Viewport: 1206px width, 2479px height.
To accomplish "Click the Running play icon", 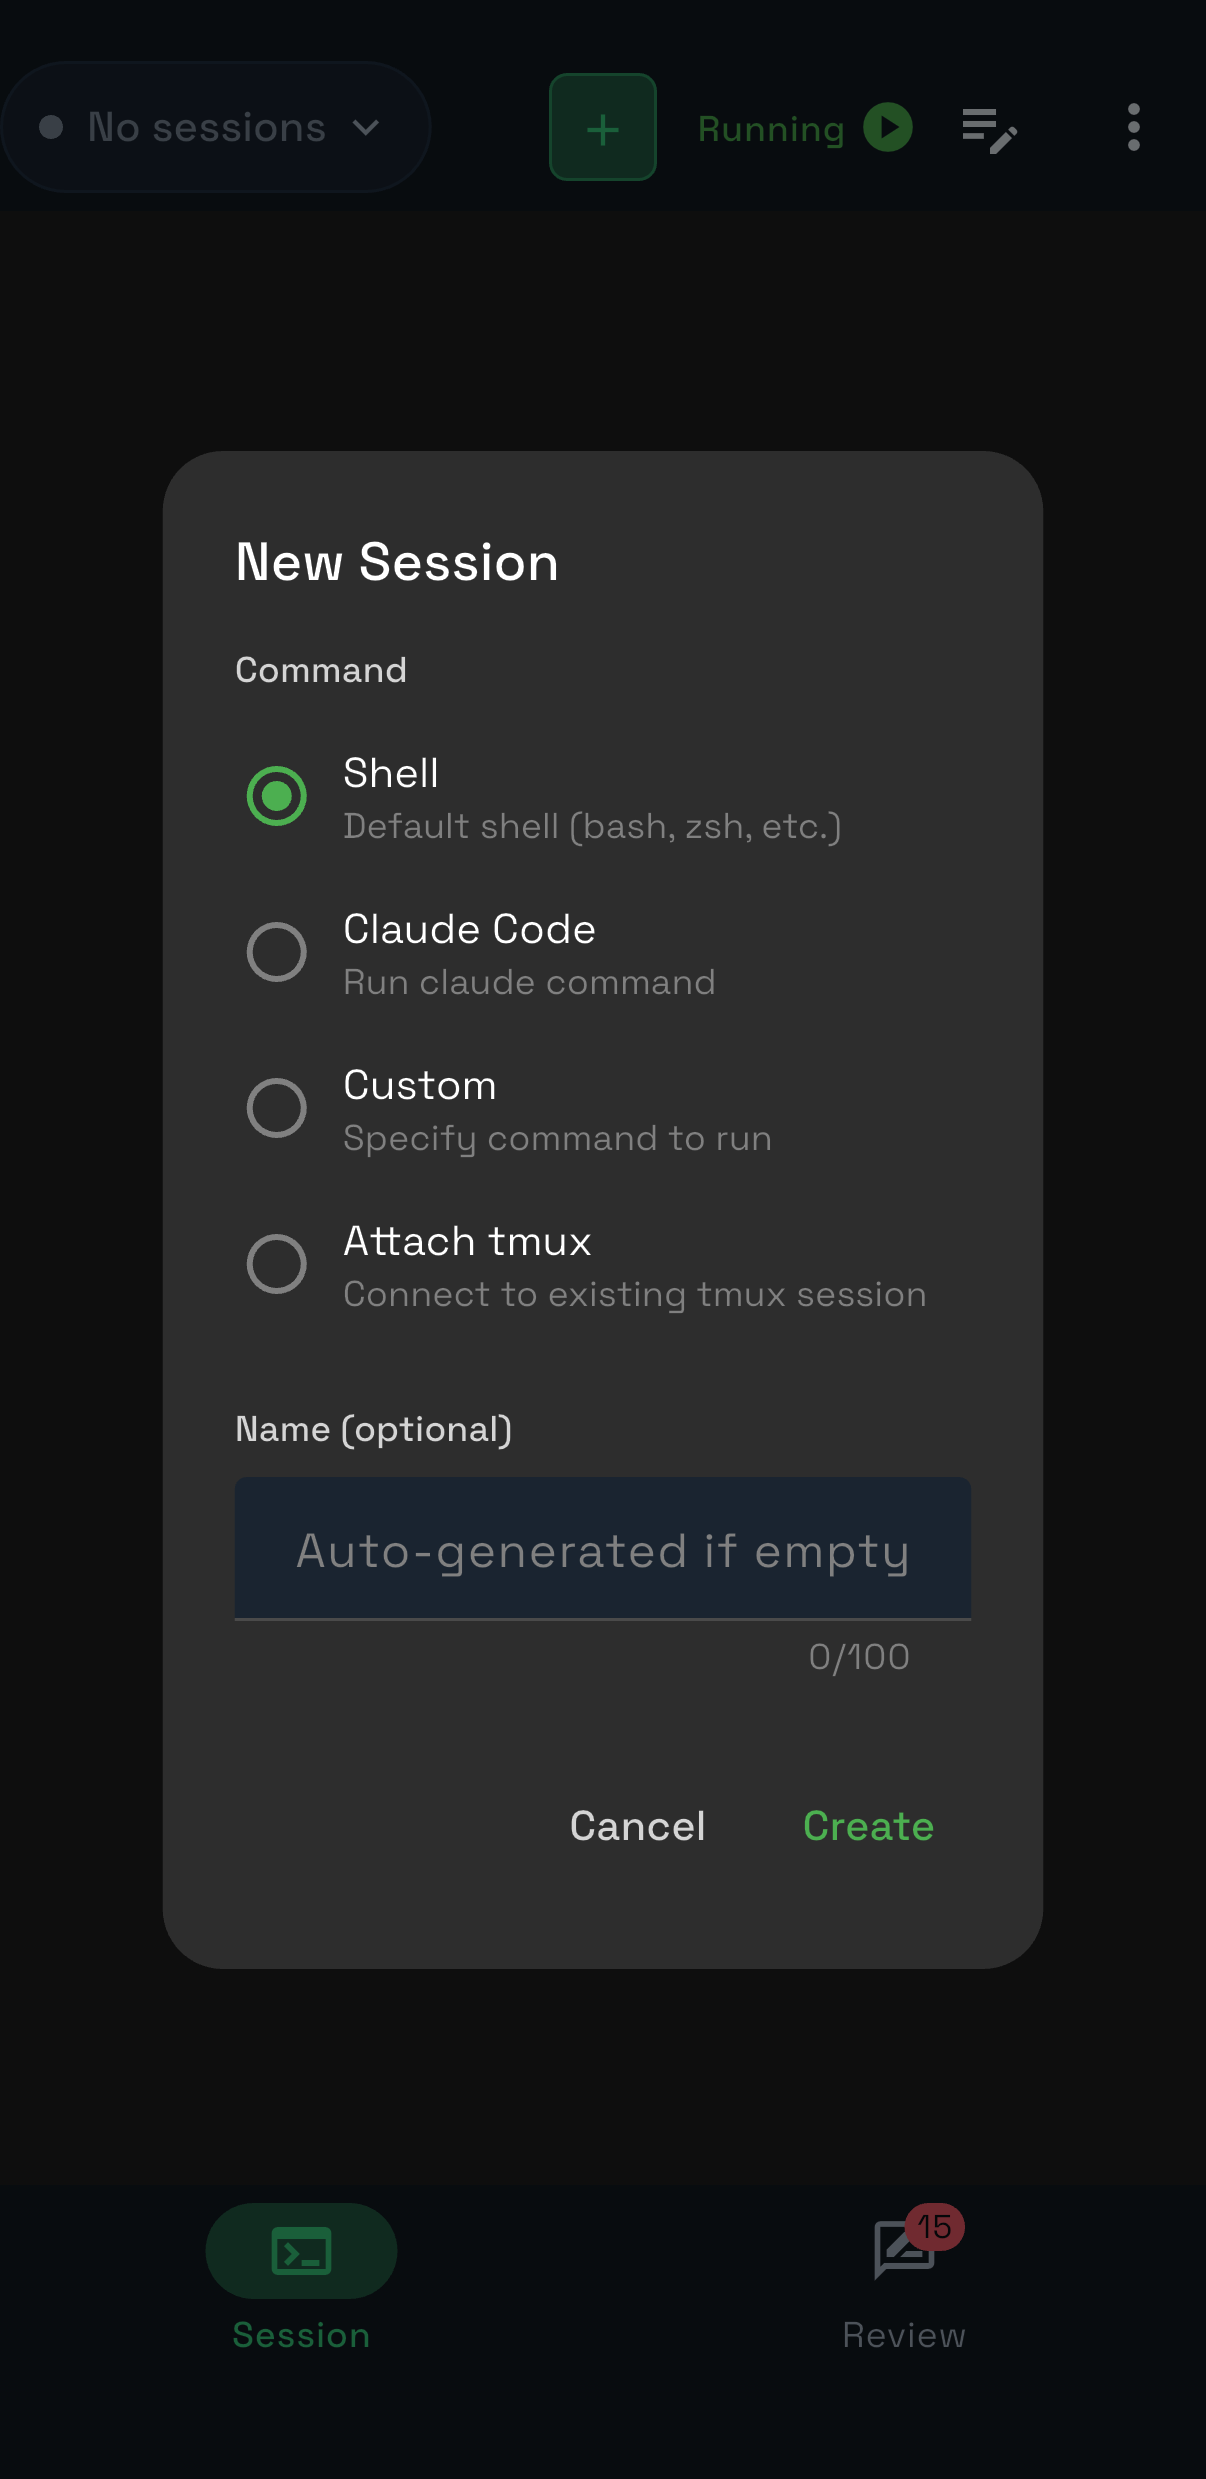I will [x=888, y=128].
